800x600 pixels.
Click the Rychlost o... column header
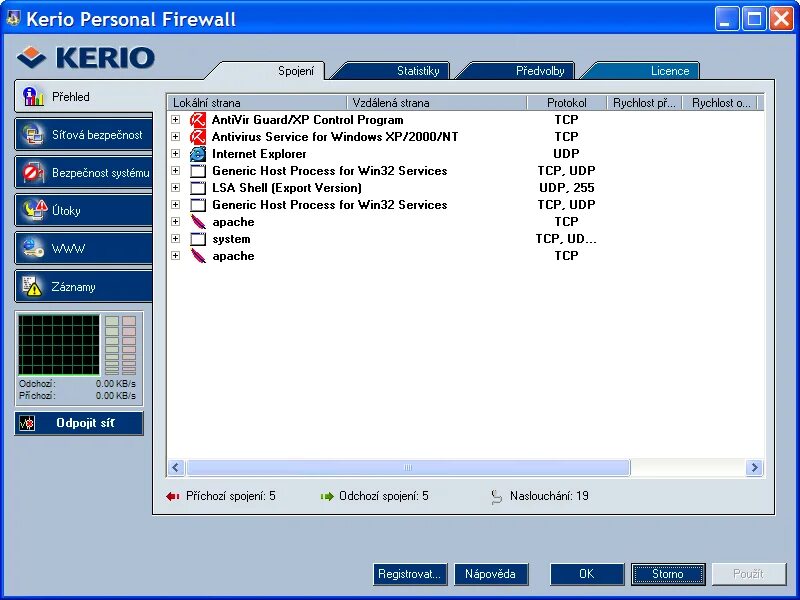tap(720, 103)
